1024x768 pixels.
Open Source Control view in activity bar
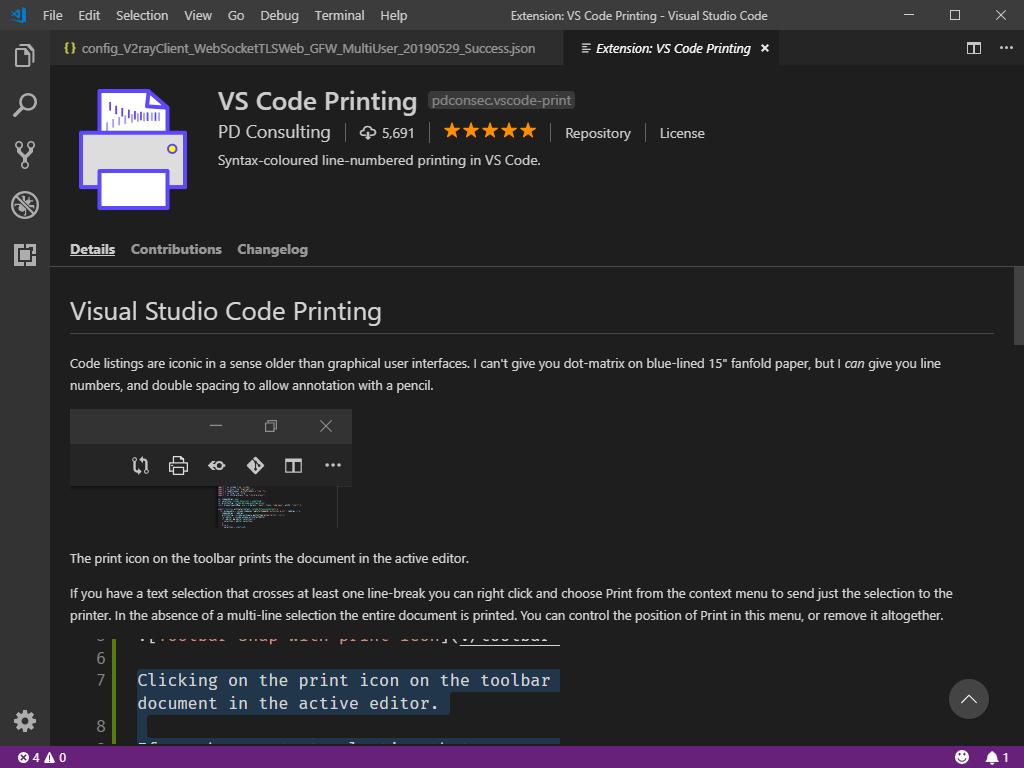tap(25, 155)
